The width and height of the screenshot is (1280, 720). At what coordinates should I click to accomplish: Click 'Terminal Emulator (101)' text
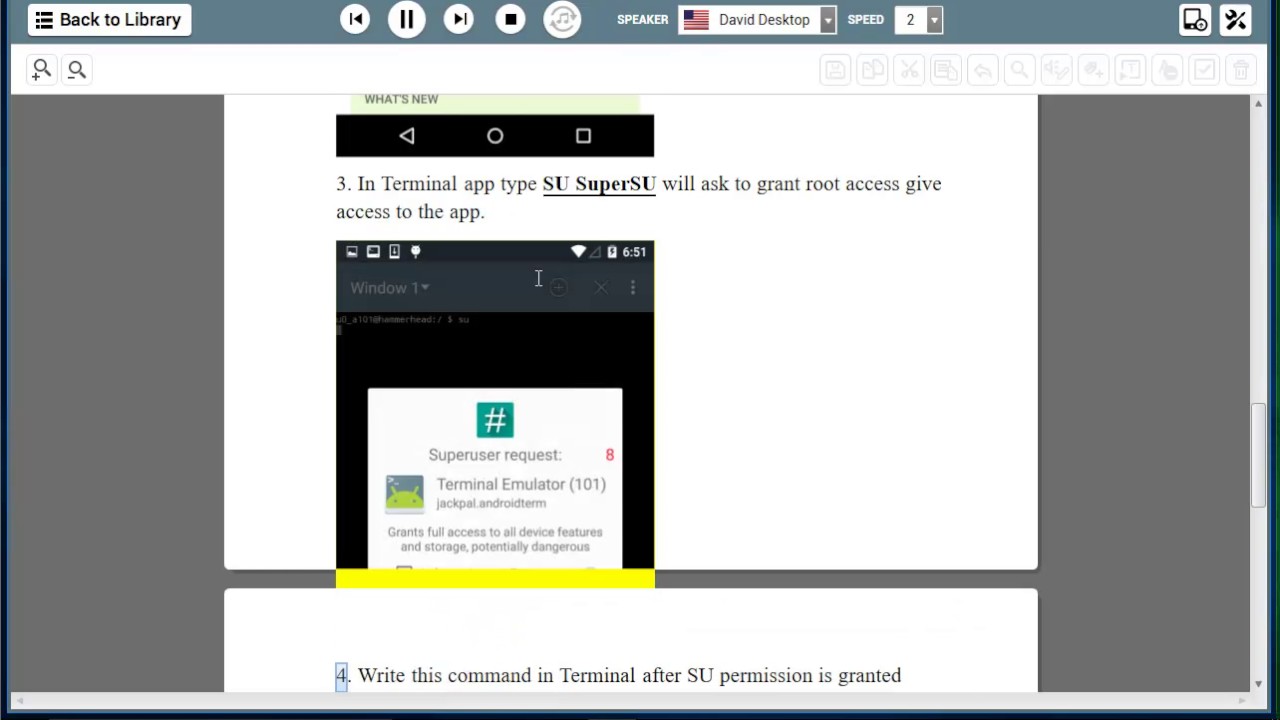pos(521,484)
